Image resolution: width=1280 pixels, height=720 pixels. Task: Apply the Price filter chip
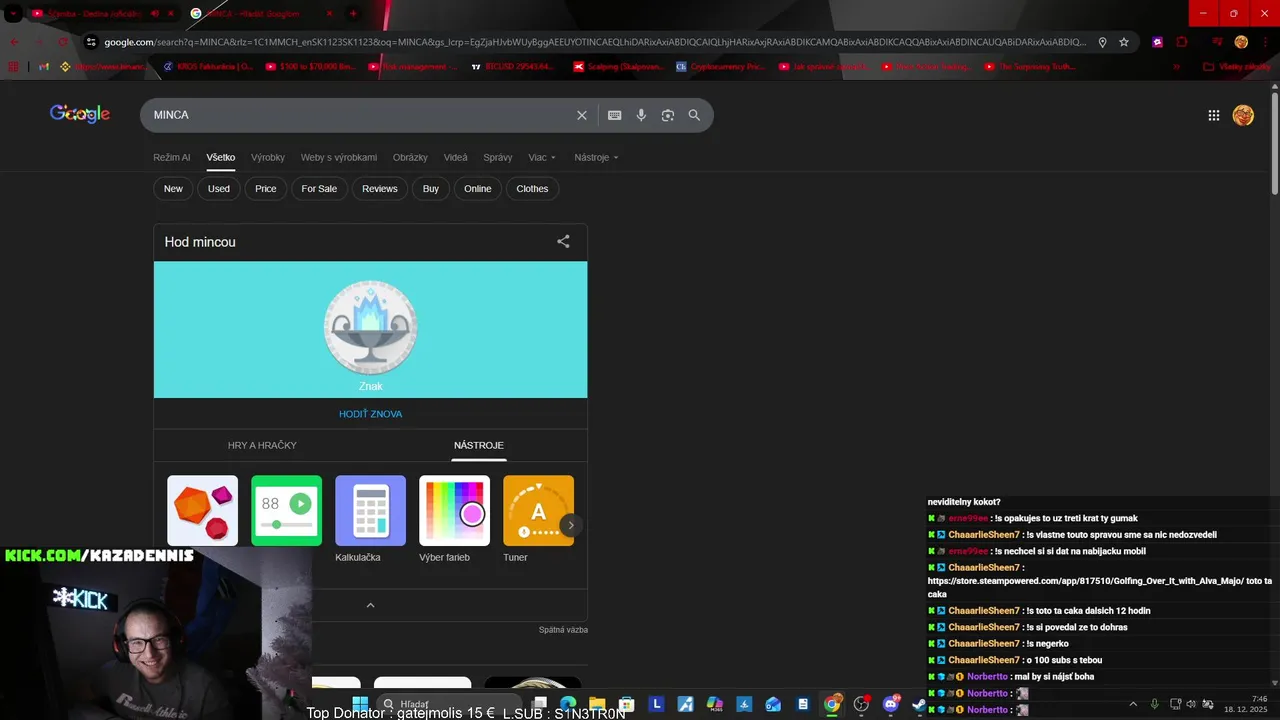[x=266, y=188]
